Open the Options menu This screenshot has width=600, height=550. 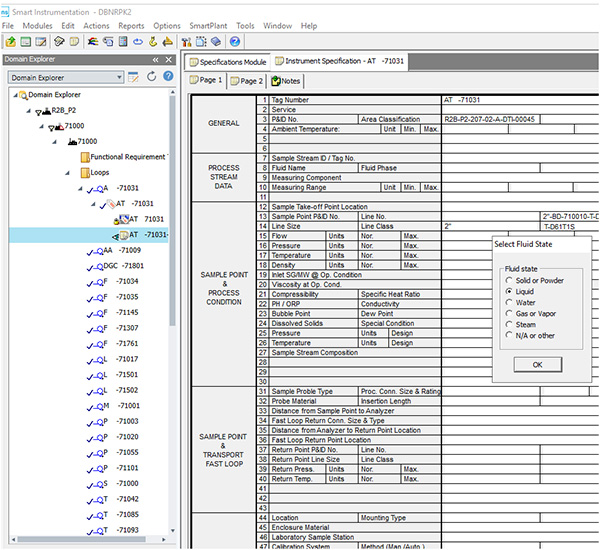(167, 26)
